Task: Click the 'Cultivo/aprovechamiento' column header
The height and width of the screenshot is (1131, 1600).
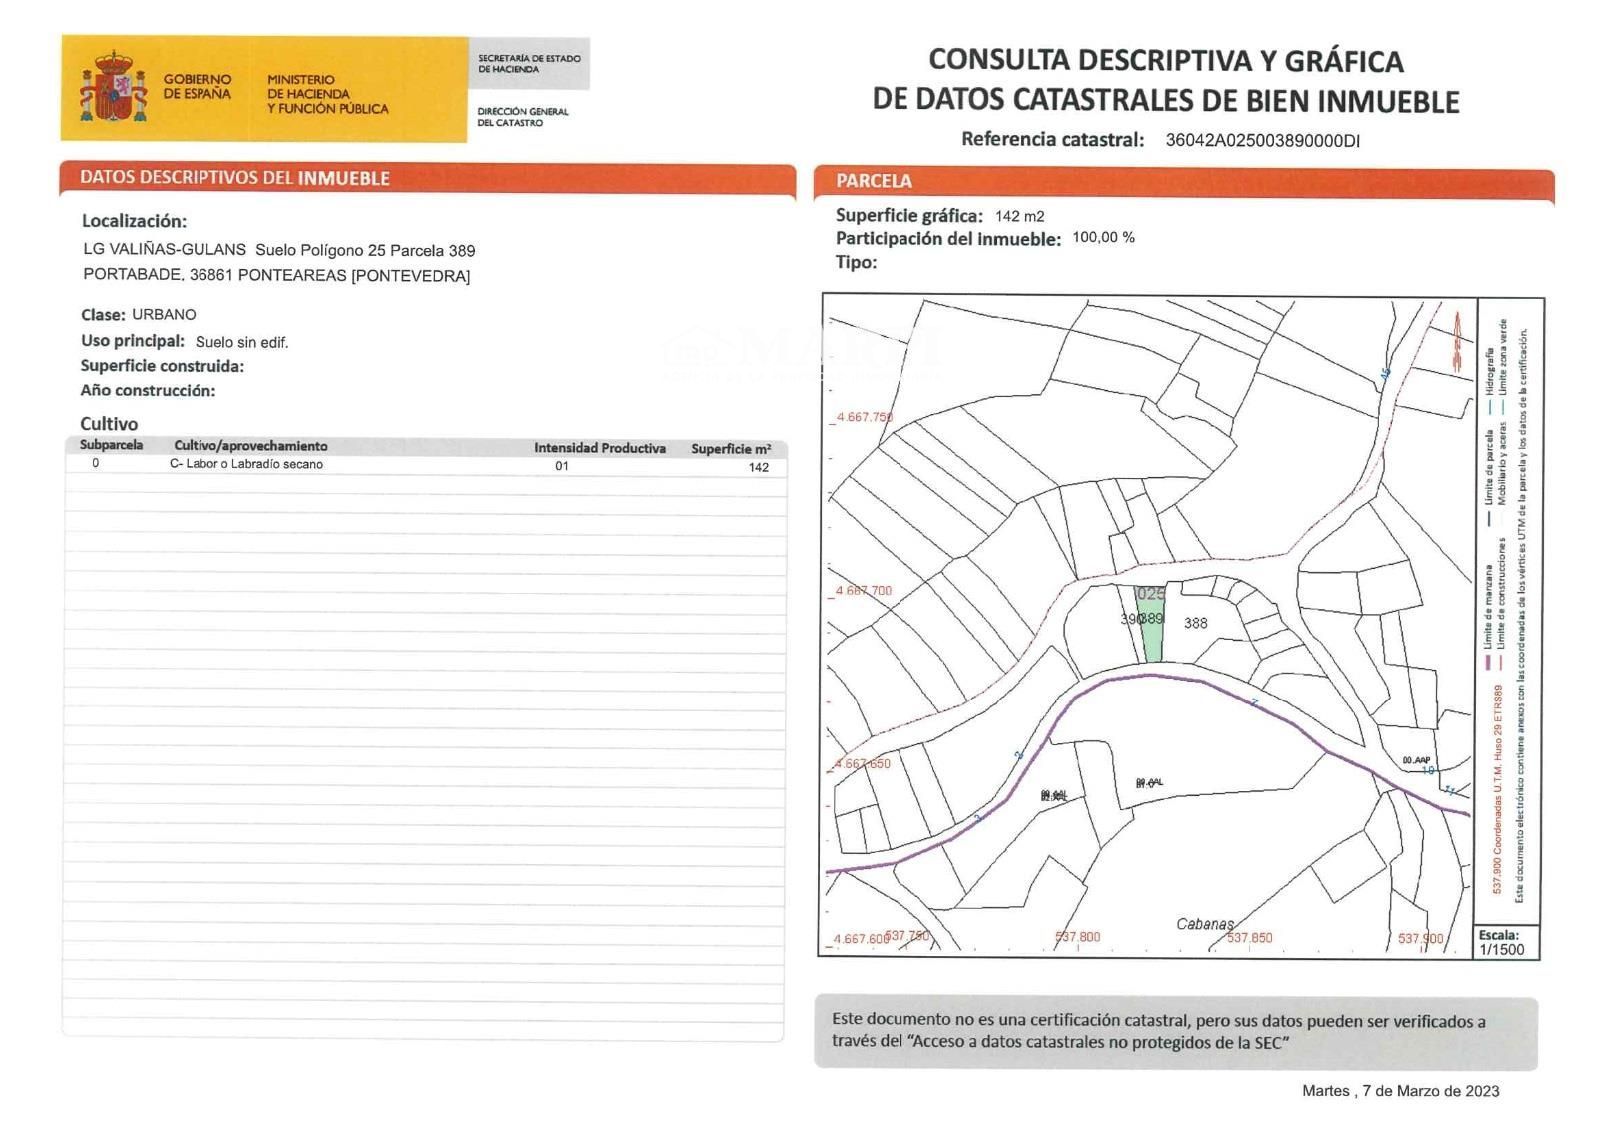Action: (251, 446)
